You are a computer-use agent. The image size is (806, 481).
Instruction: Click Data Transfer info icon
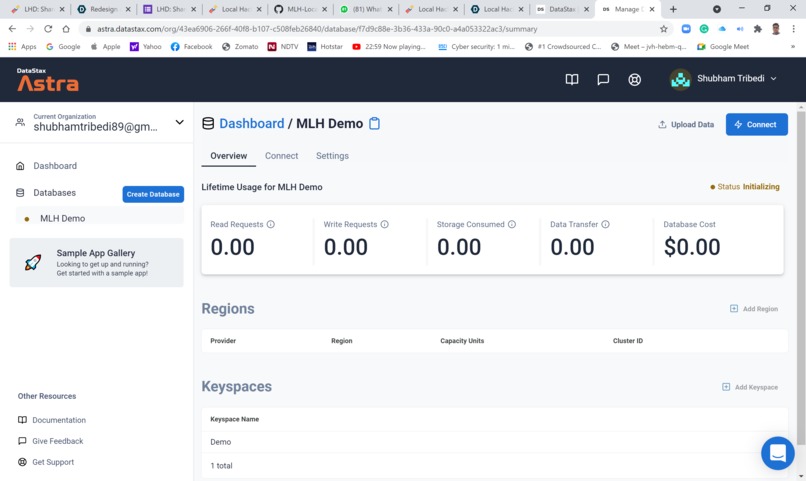[x=606, y=224]
